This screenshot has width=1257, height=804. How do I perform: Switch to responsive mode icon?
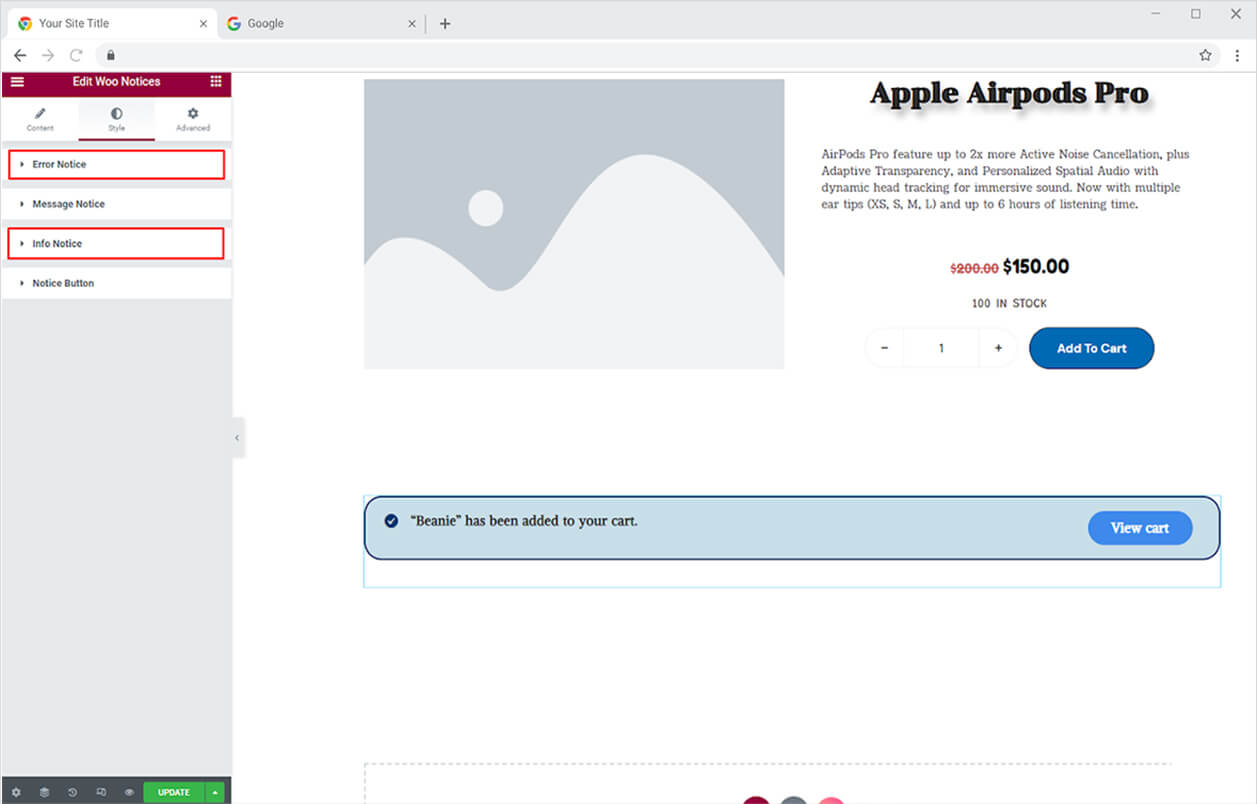pos(101,792)
